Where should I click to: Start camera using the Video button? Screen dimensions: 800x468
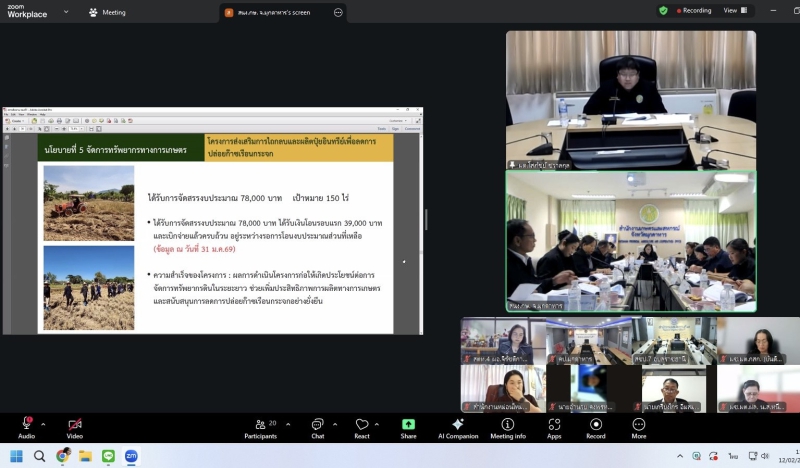[x=74, y=425]
